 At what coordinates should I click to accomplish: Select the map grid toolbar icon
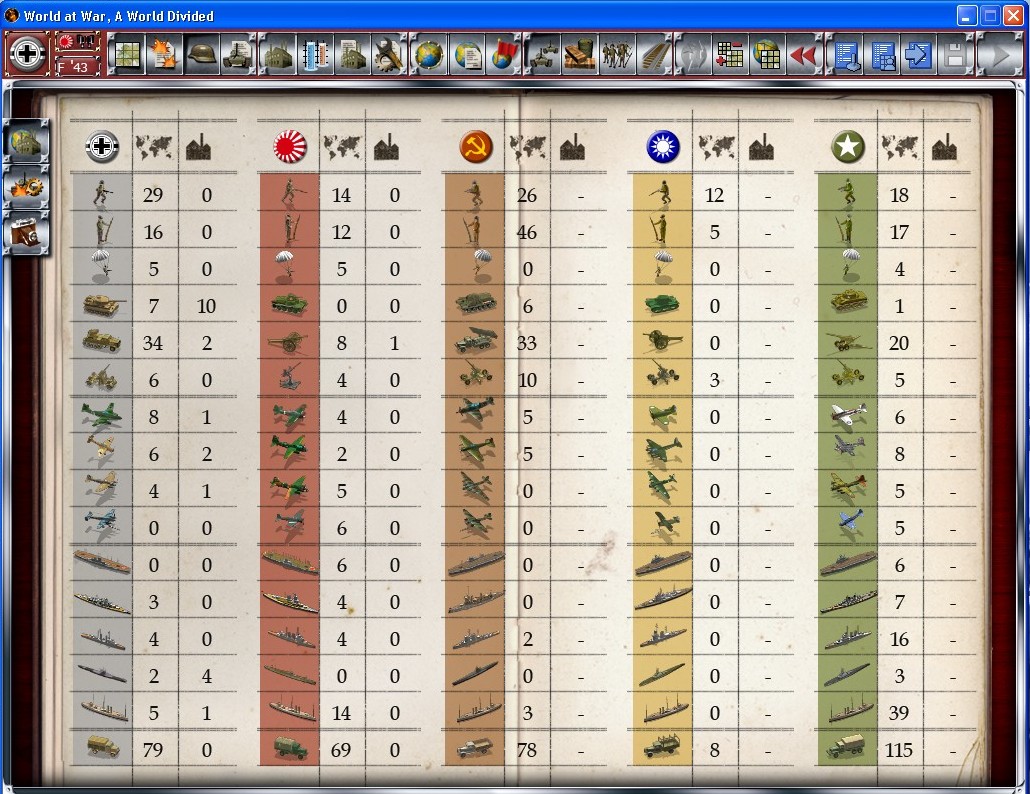coord(126,54)
